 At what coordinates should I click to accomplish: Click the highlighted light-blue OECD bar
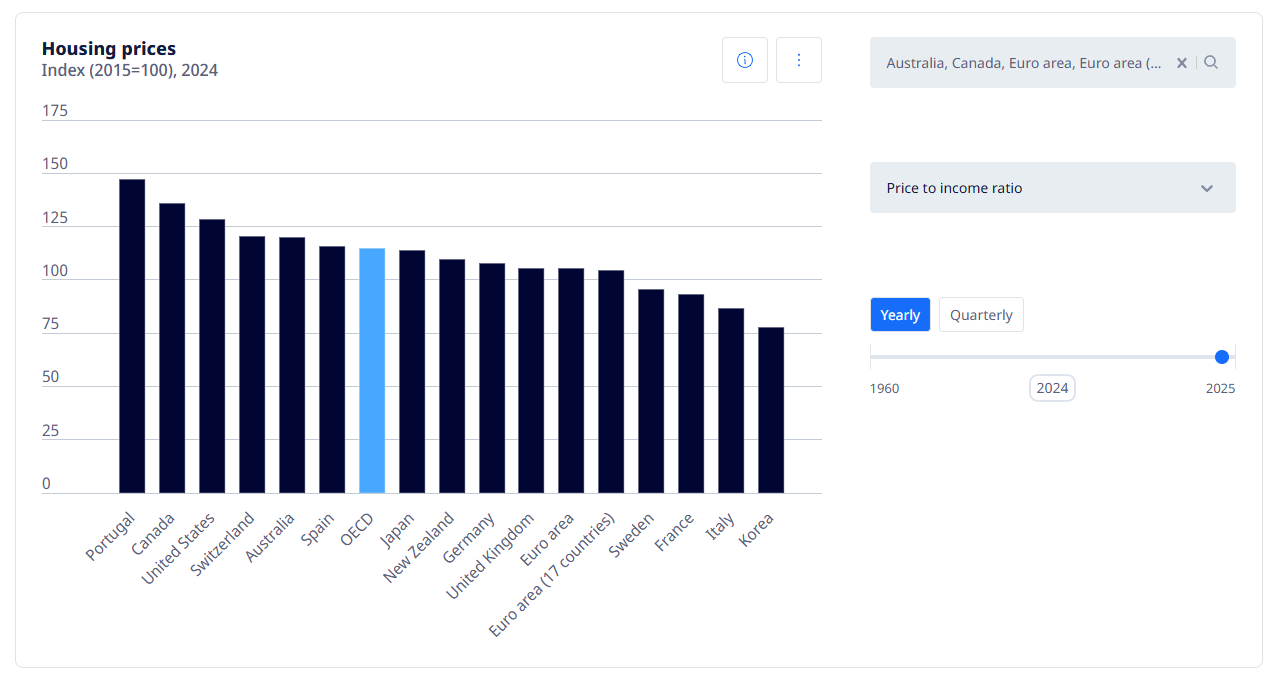tap(372, 370)
